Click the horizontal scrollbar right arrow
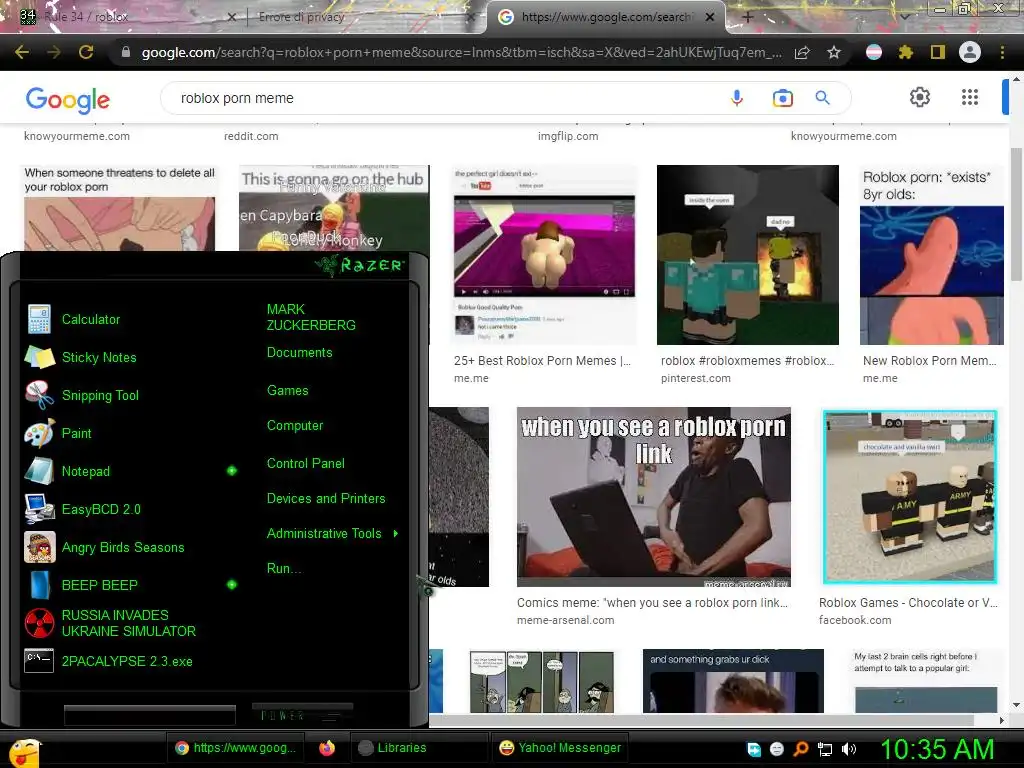 click(x=1002, y=720)
